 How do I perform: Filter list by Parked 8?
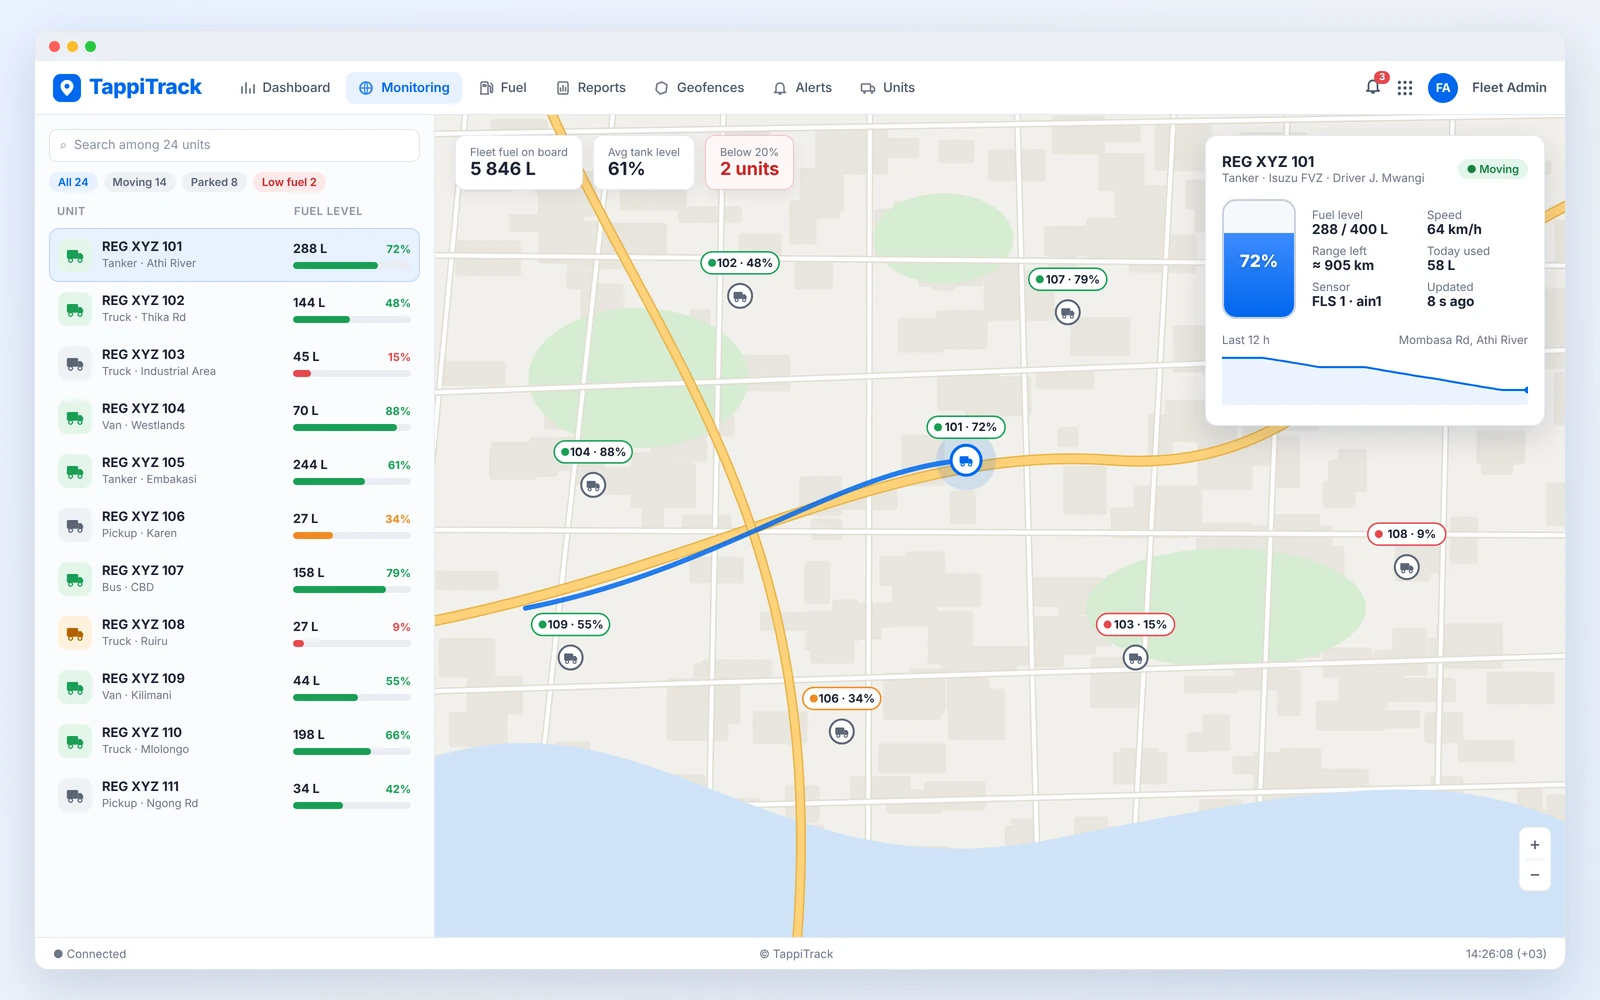214,182
